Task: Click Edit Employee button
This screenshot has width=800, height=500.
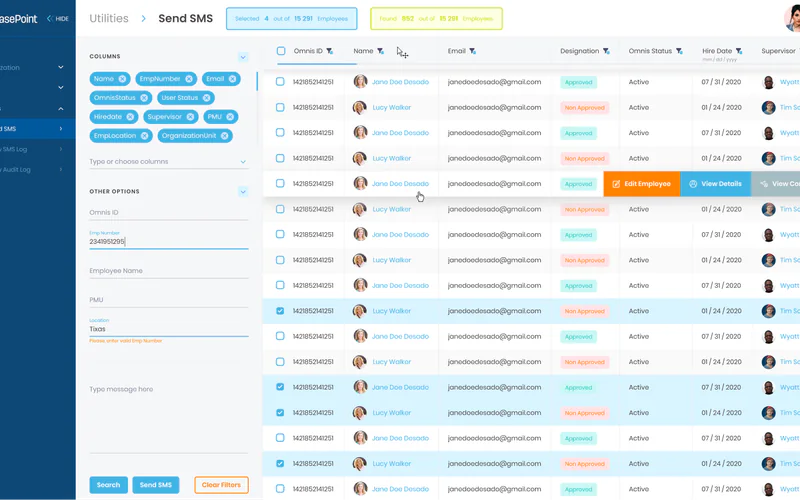Action: (x=641, y=184)
